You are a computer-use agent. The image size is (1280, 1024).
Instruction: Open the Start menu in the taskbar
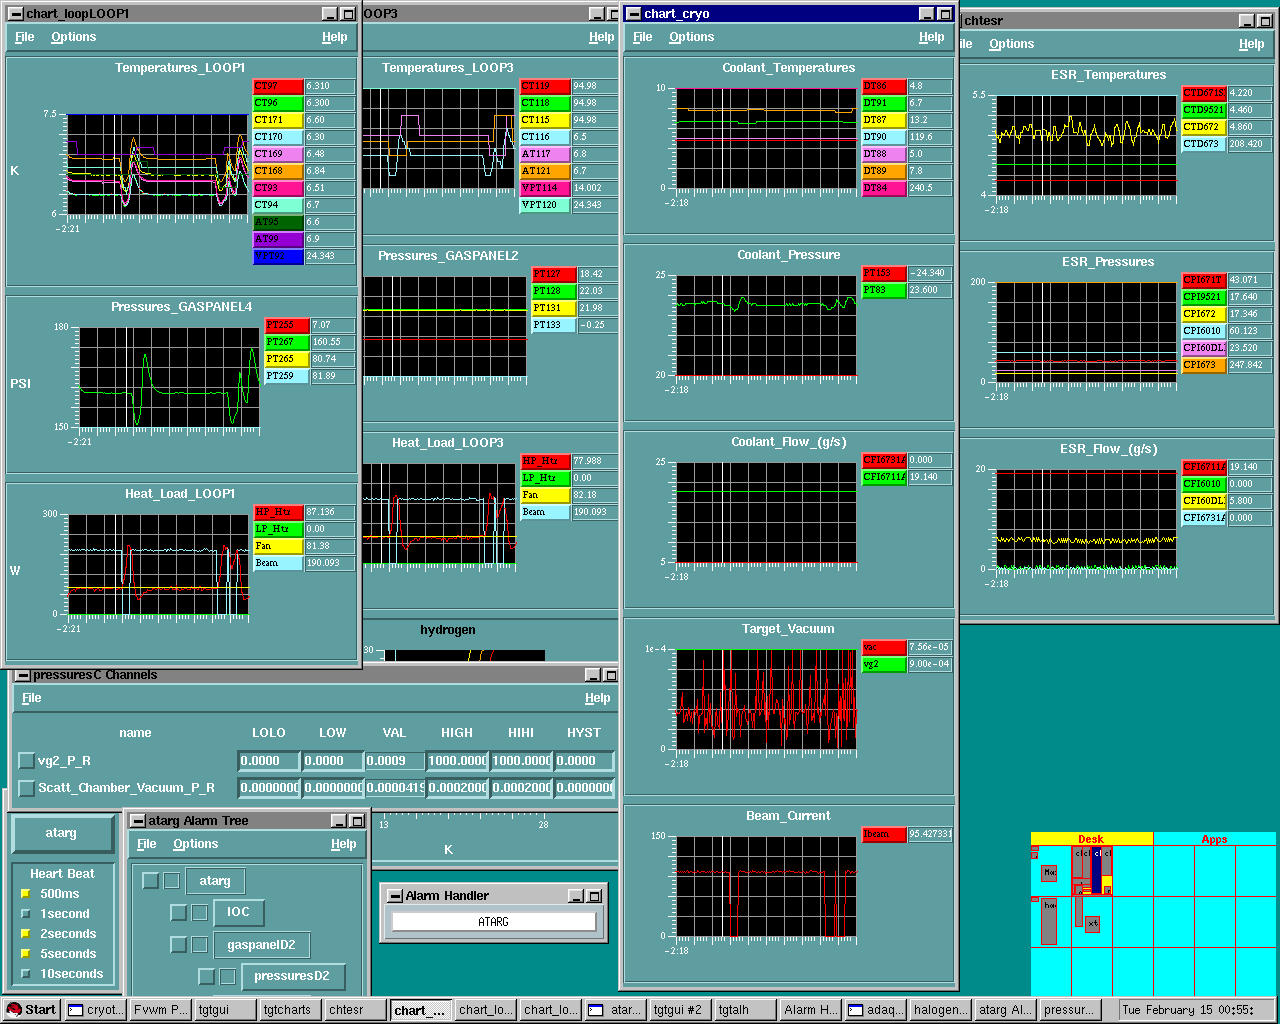pos(30,1010)
